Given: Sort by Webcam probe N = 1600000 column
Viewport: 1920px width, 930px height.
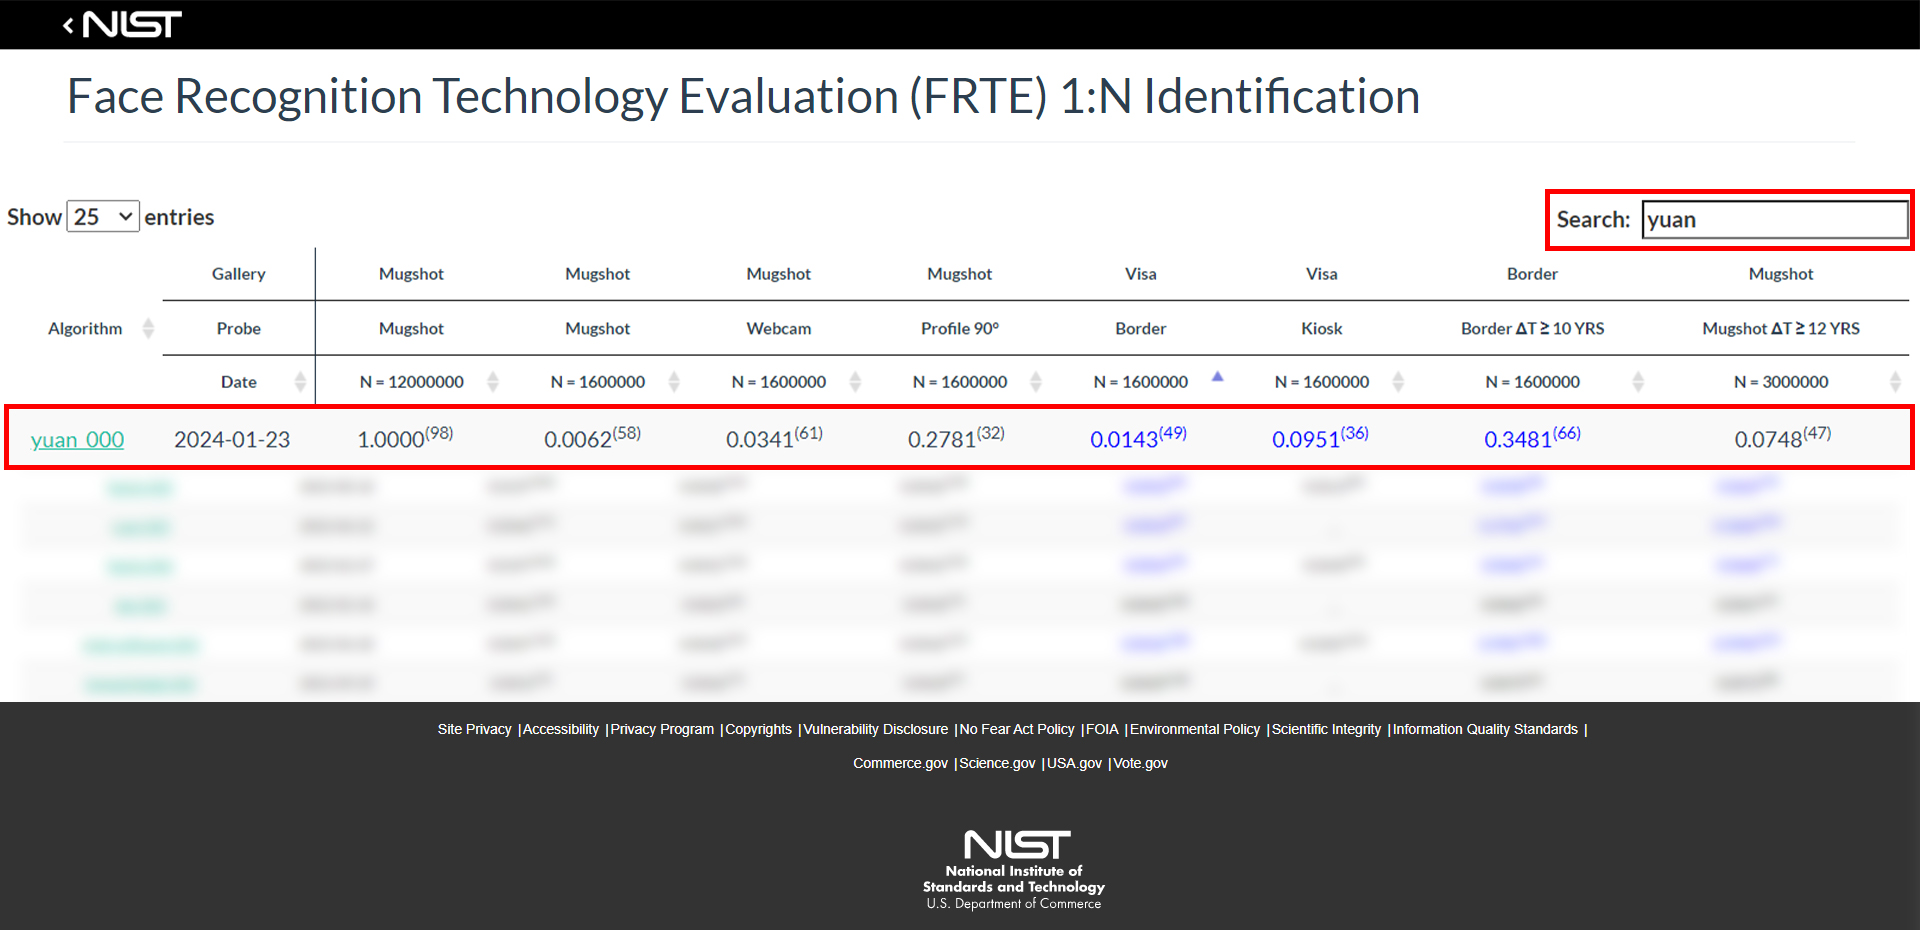Looking at the screenshot, I should coord(855,381).
